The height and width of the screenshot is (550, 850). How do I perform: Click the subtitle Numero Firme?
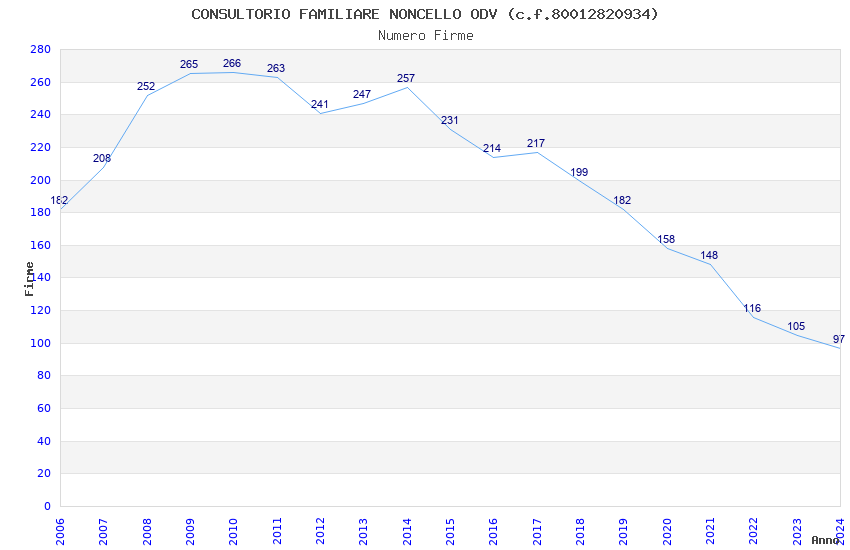426,35
